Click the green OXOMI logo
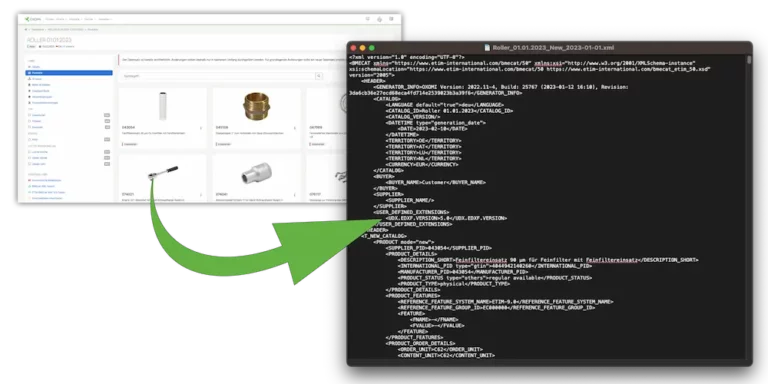 point(33,19)
